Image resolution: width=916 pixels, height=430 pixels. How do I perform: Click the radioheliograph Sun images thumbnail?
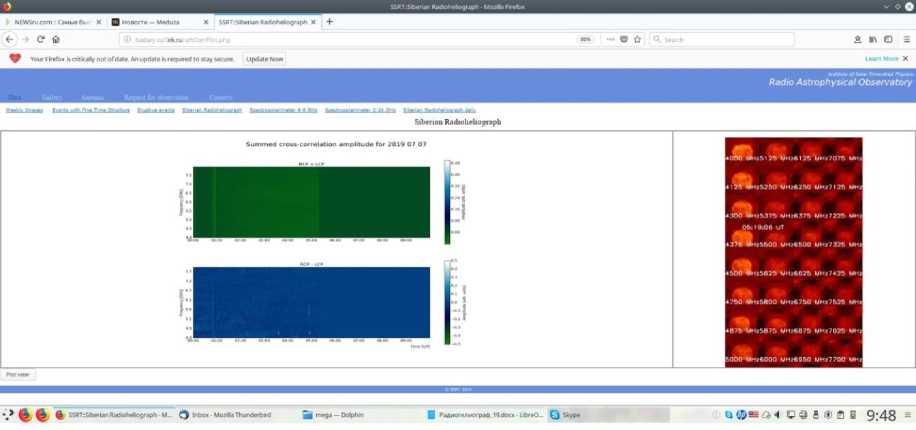(x=793, y=252)
